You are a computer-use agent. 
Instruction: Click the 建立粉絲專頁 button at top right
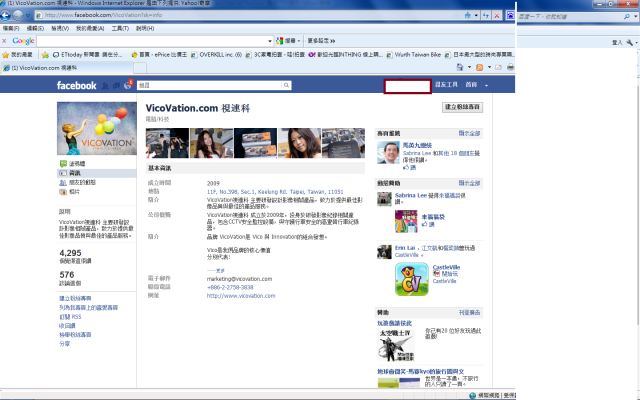[x=462, y=107]
